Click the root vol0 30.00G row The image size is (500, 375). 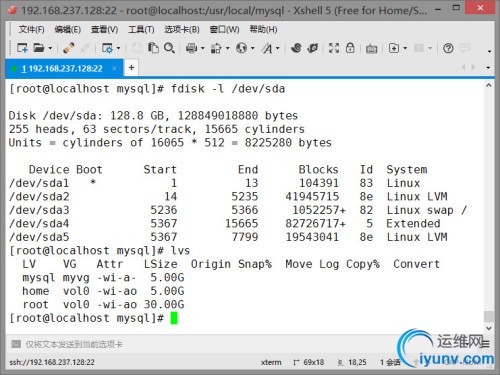103,304
